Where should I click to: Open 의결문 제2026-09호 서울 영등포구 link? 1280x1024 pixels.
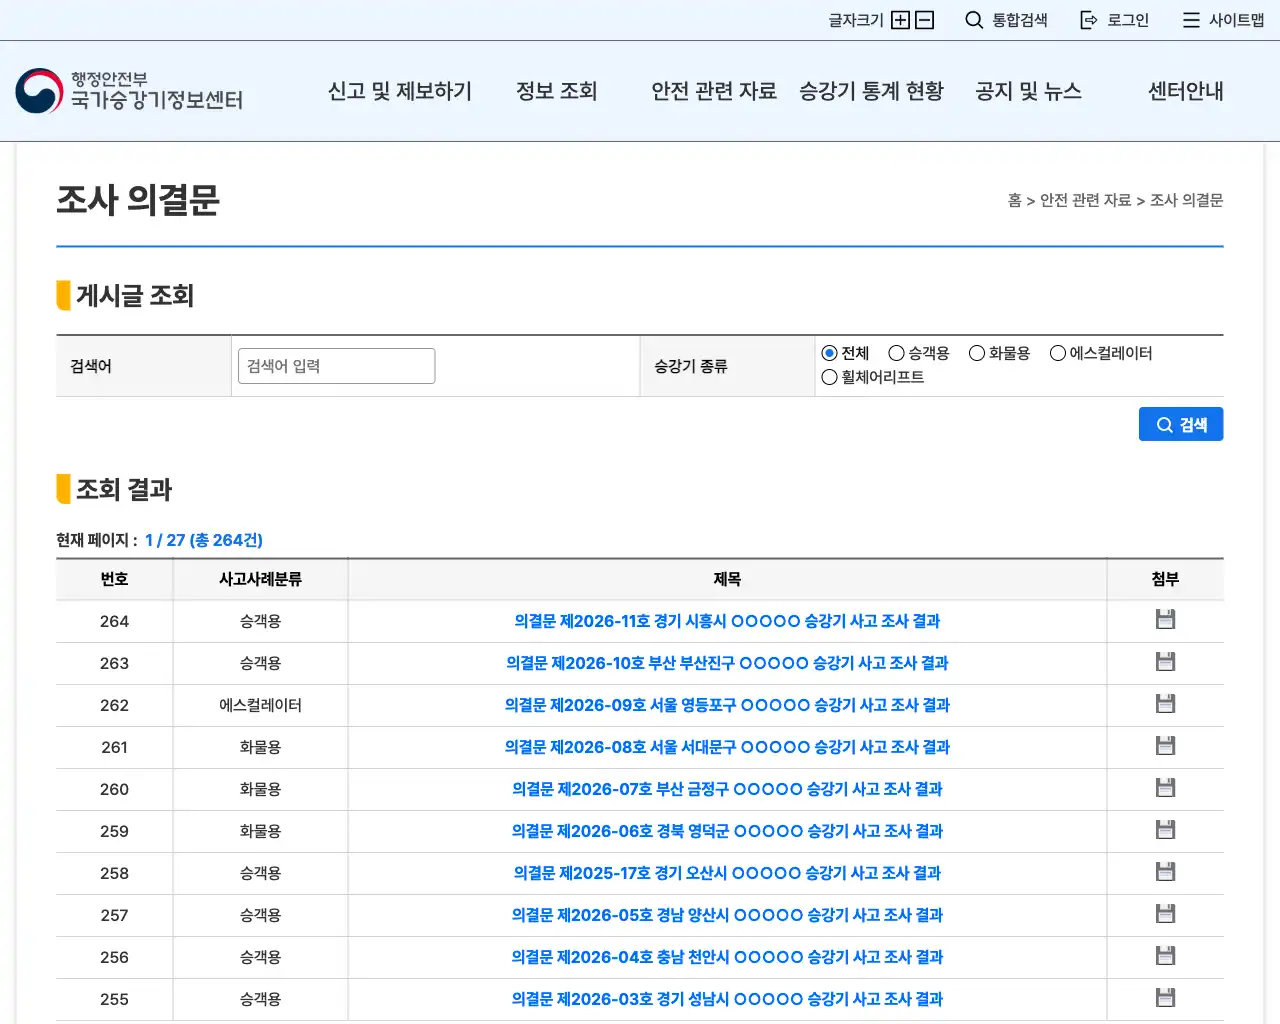tap(727, 705)
